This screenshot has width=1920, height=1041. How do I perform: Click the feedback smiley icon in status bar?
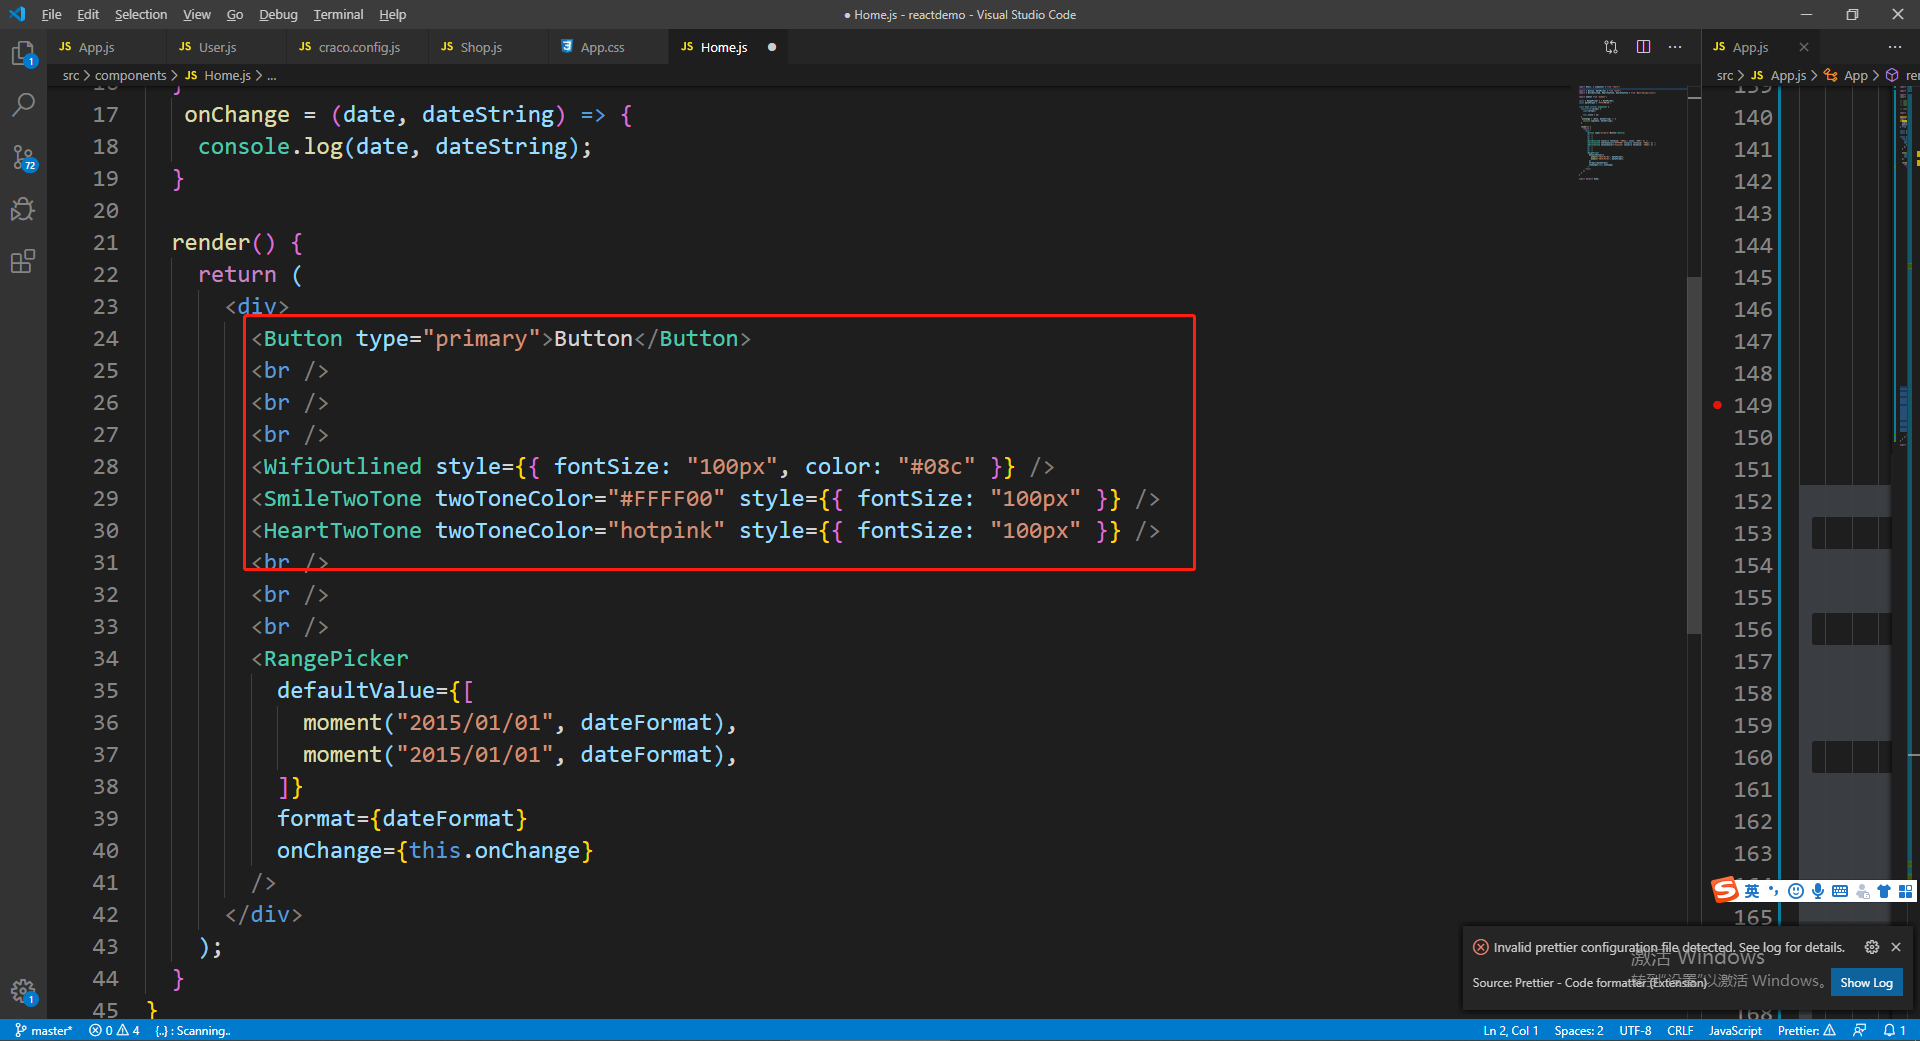(1859, 1030)
